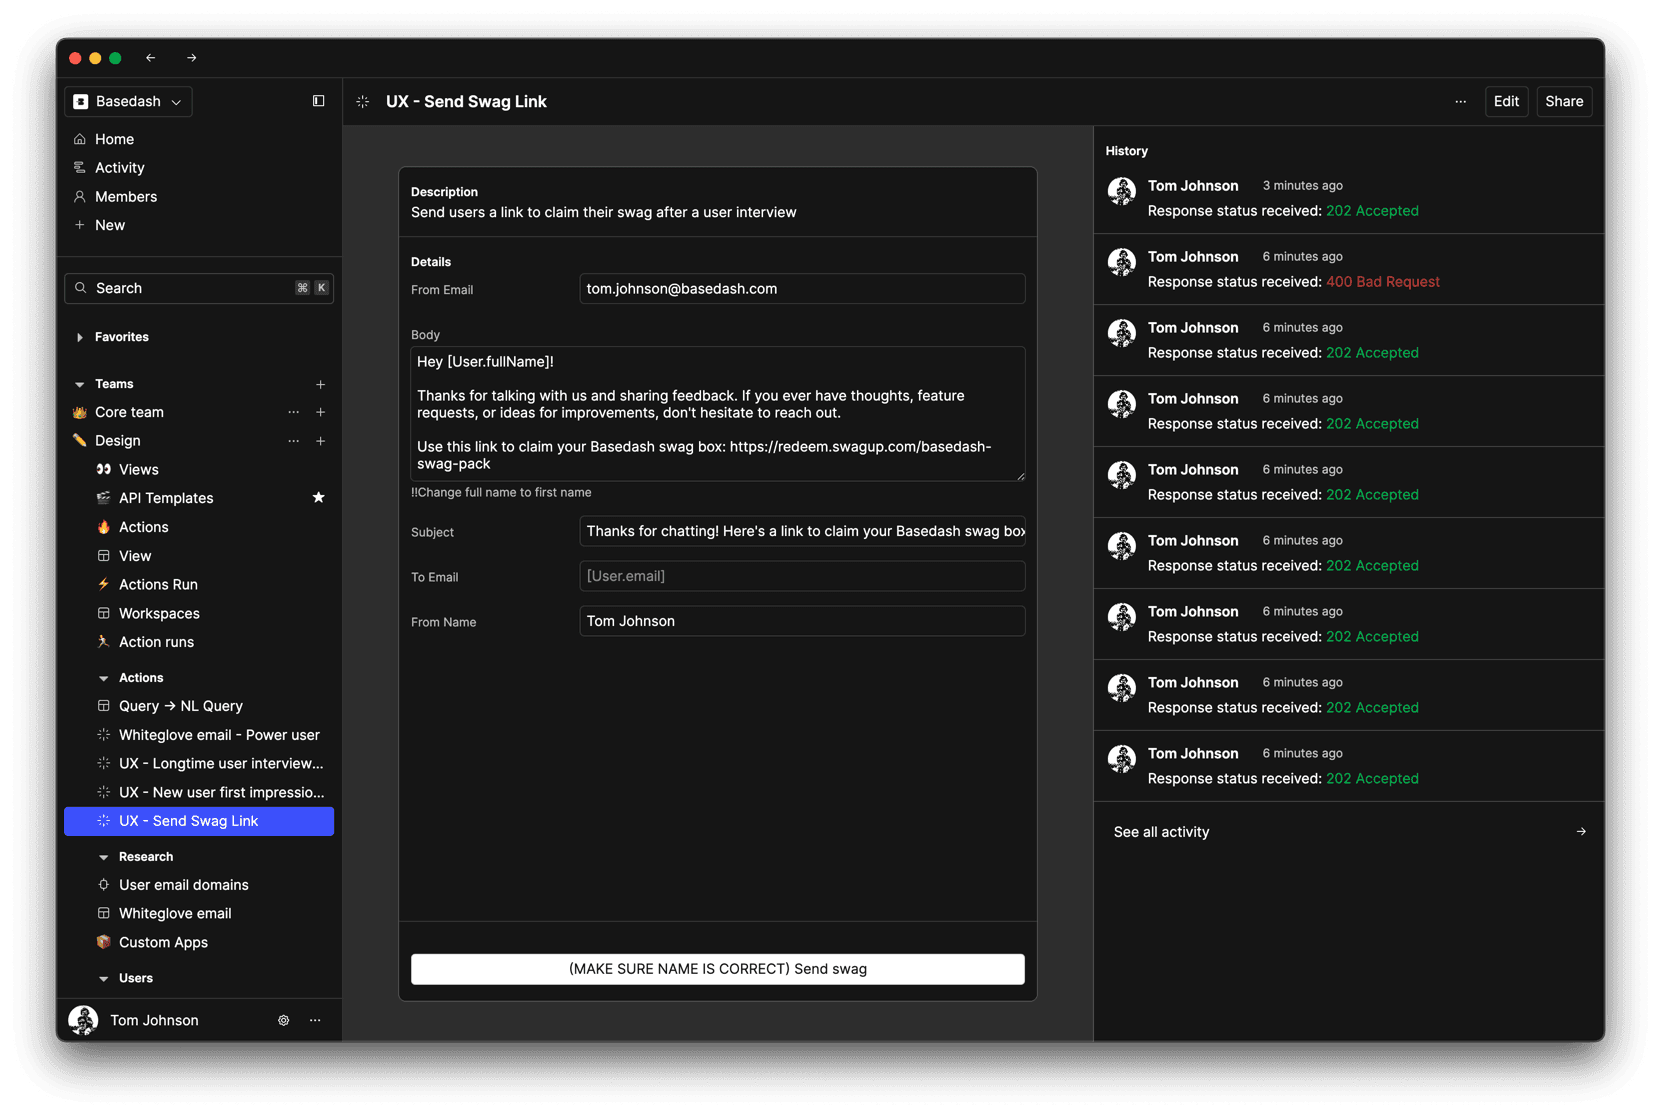Open the page more options ellipsis
The width and height of the screenshot is (1661, 1116).
pyautogui.click(x=1461, y=102)
